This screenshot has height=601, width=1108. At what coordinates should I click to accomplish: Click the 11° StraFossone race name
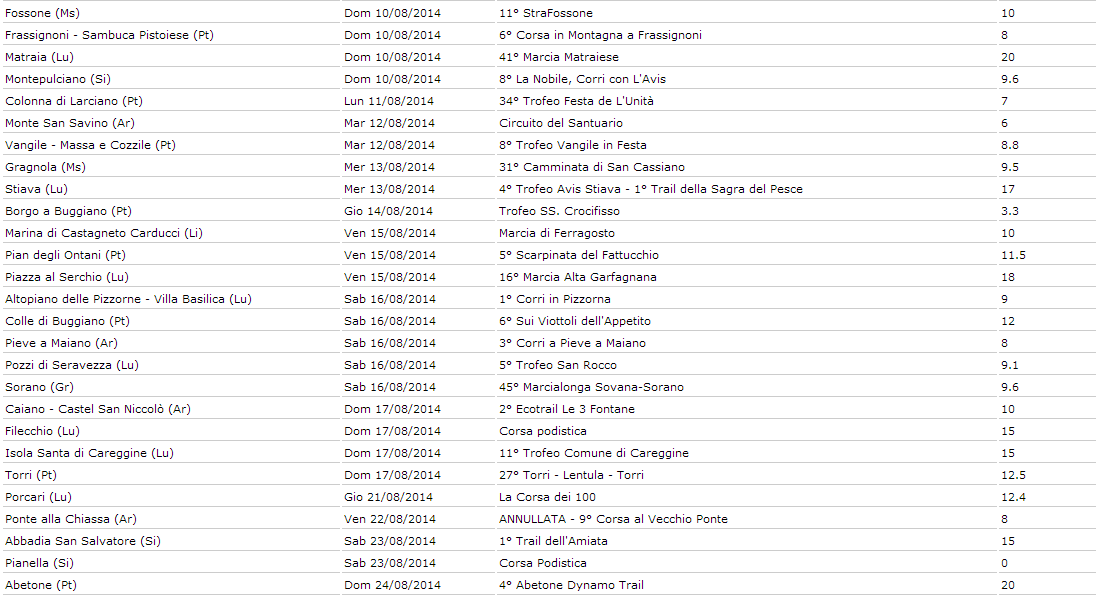coord(546,13)
